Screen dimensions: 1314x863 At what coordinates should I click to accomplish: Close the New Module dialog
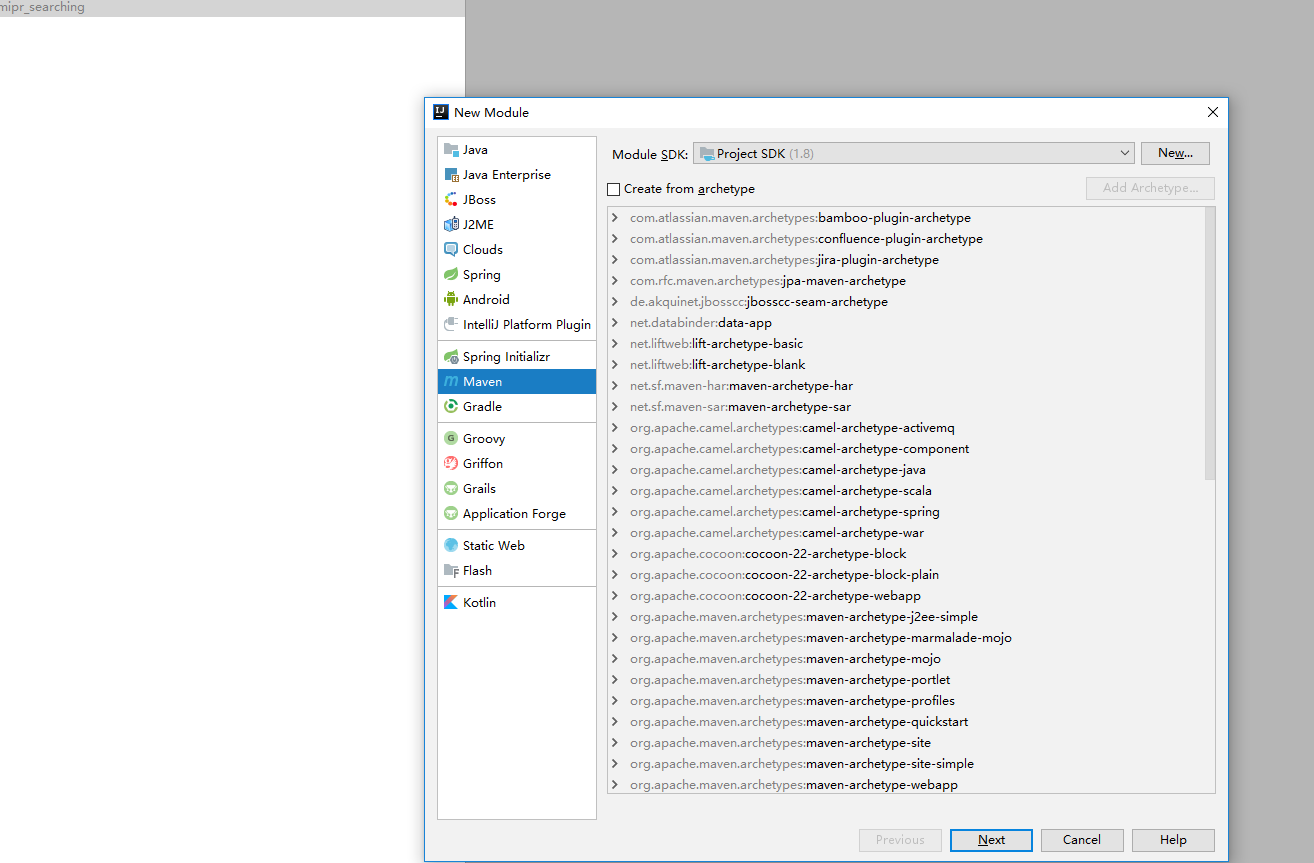(1213, 112)
